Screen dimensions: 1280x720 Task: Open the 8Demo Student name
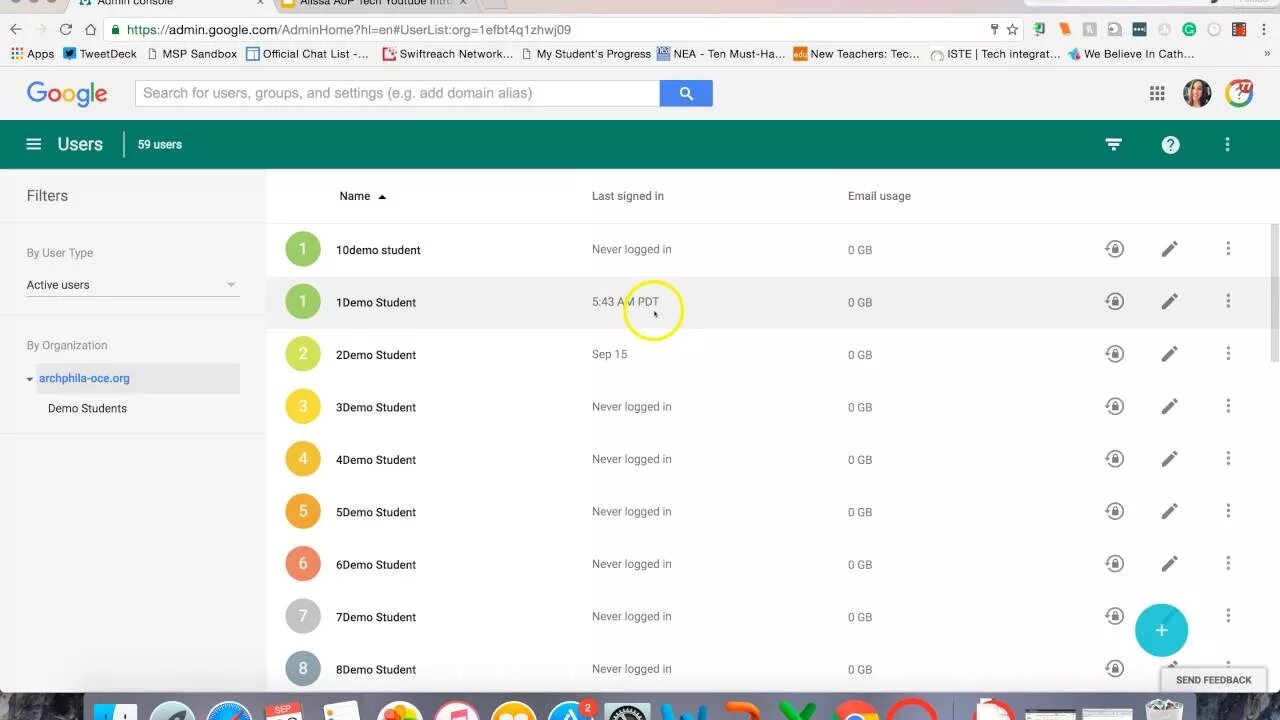[x=376, y=669]
